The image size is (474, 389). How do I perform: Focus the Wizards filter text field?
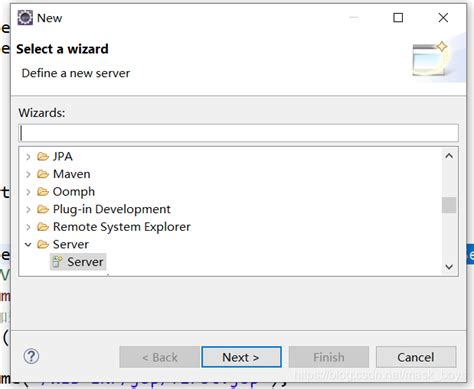point(238,133)
